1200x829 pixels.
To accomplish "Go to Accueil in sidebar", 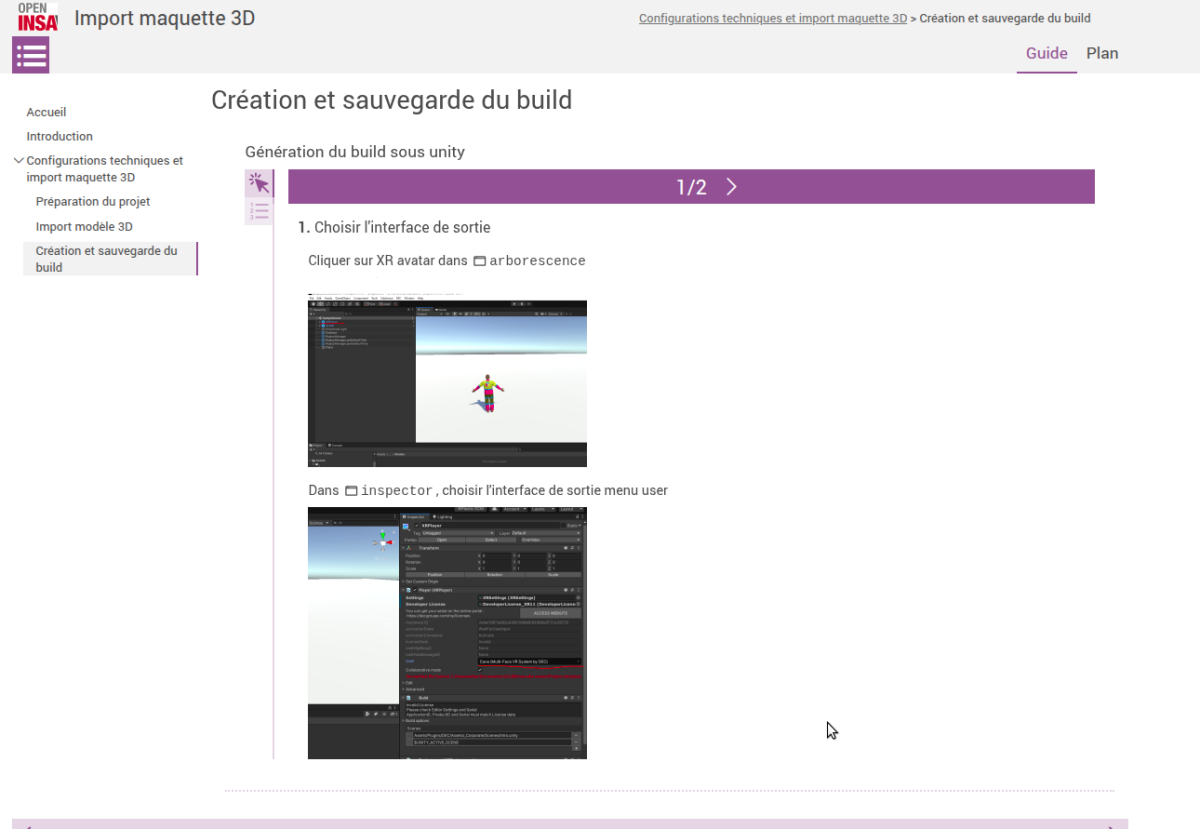I will tap(46, 112).
